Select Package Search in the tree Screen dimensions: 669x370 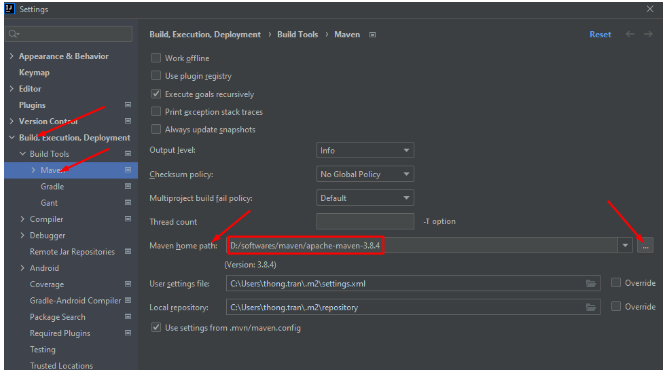pos(57,317)
